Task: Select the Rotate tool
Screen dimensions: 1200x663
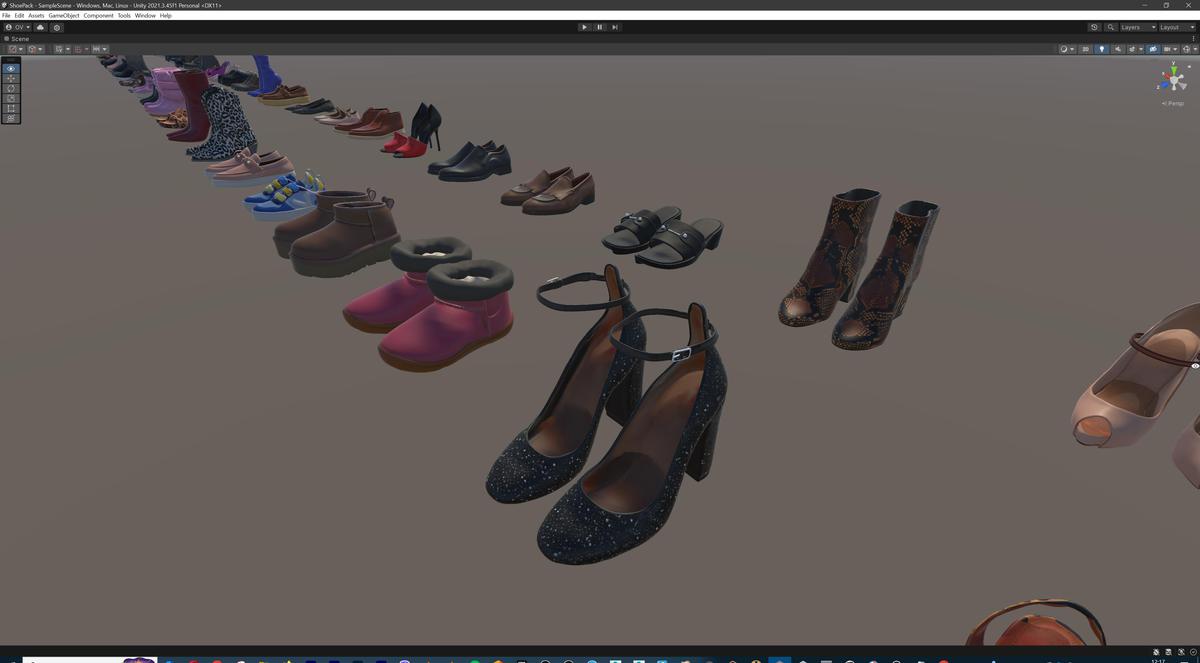Action: (x=10, y=88)
